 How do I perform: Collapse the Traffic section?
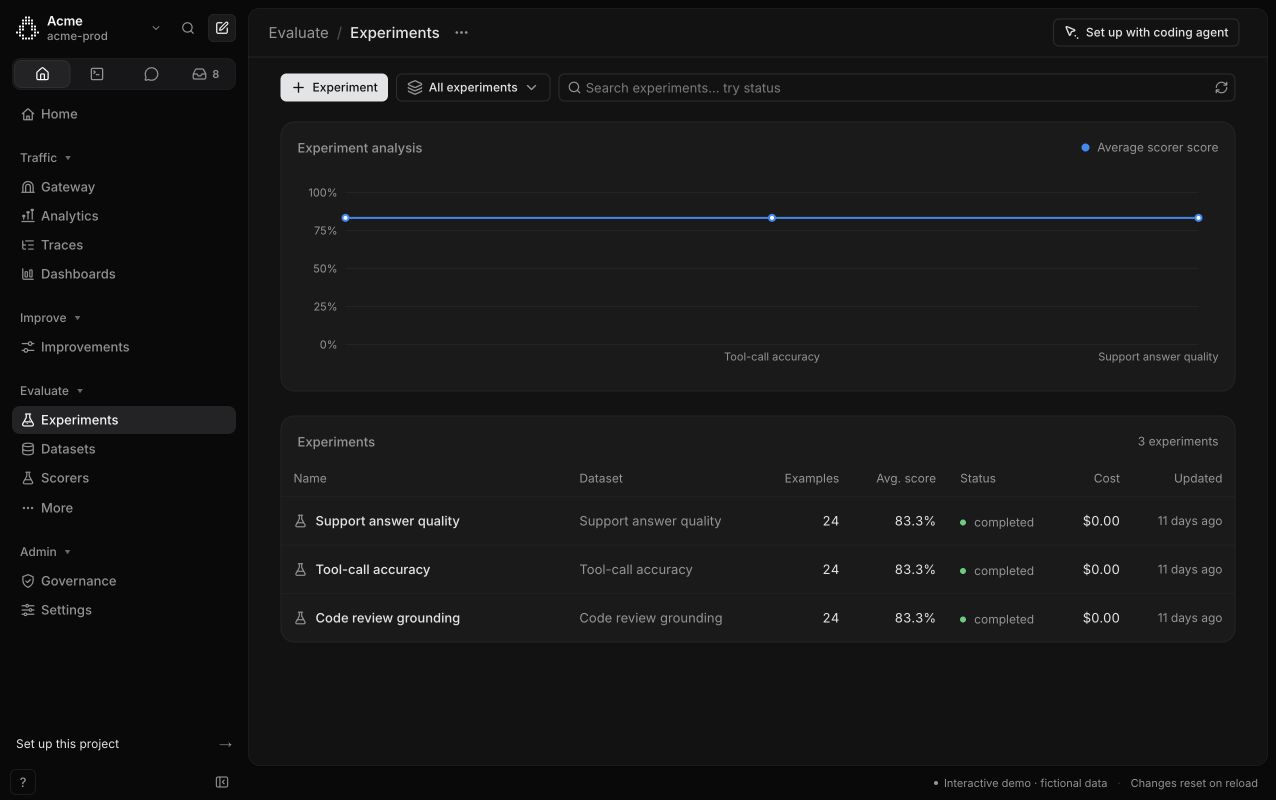pyautogui.click(x=45, y=158)
